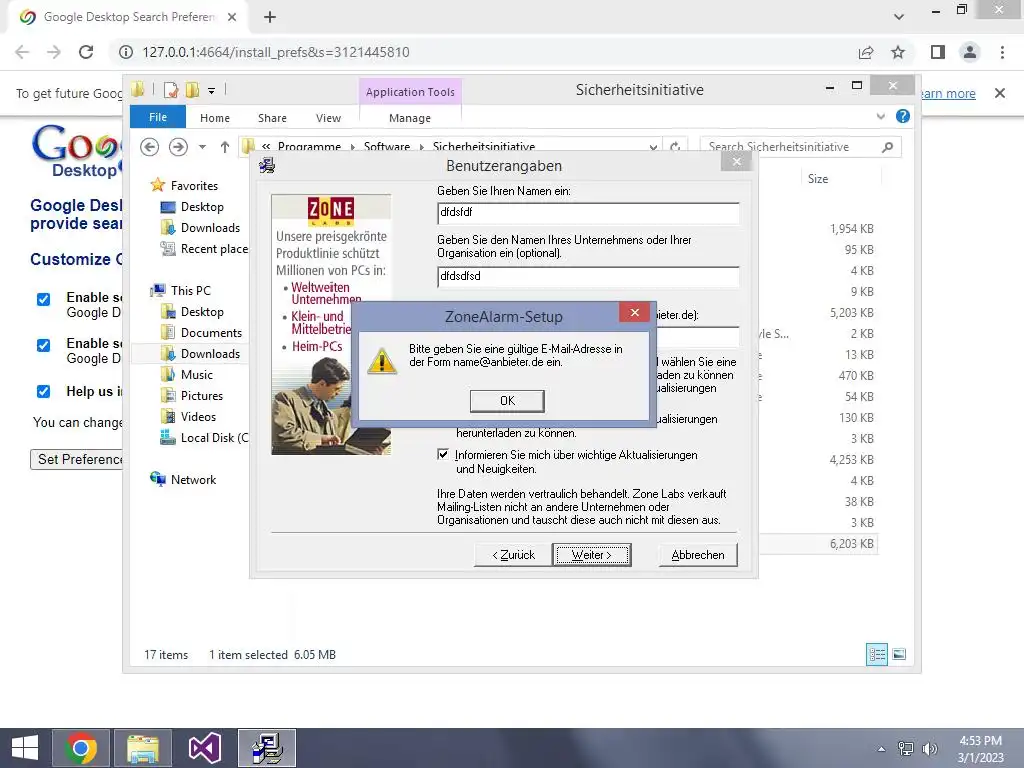Dismiss the Google Desktop notification bar

1000,93
